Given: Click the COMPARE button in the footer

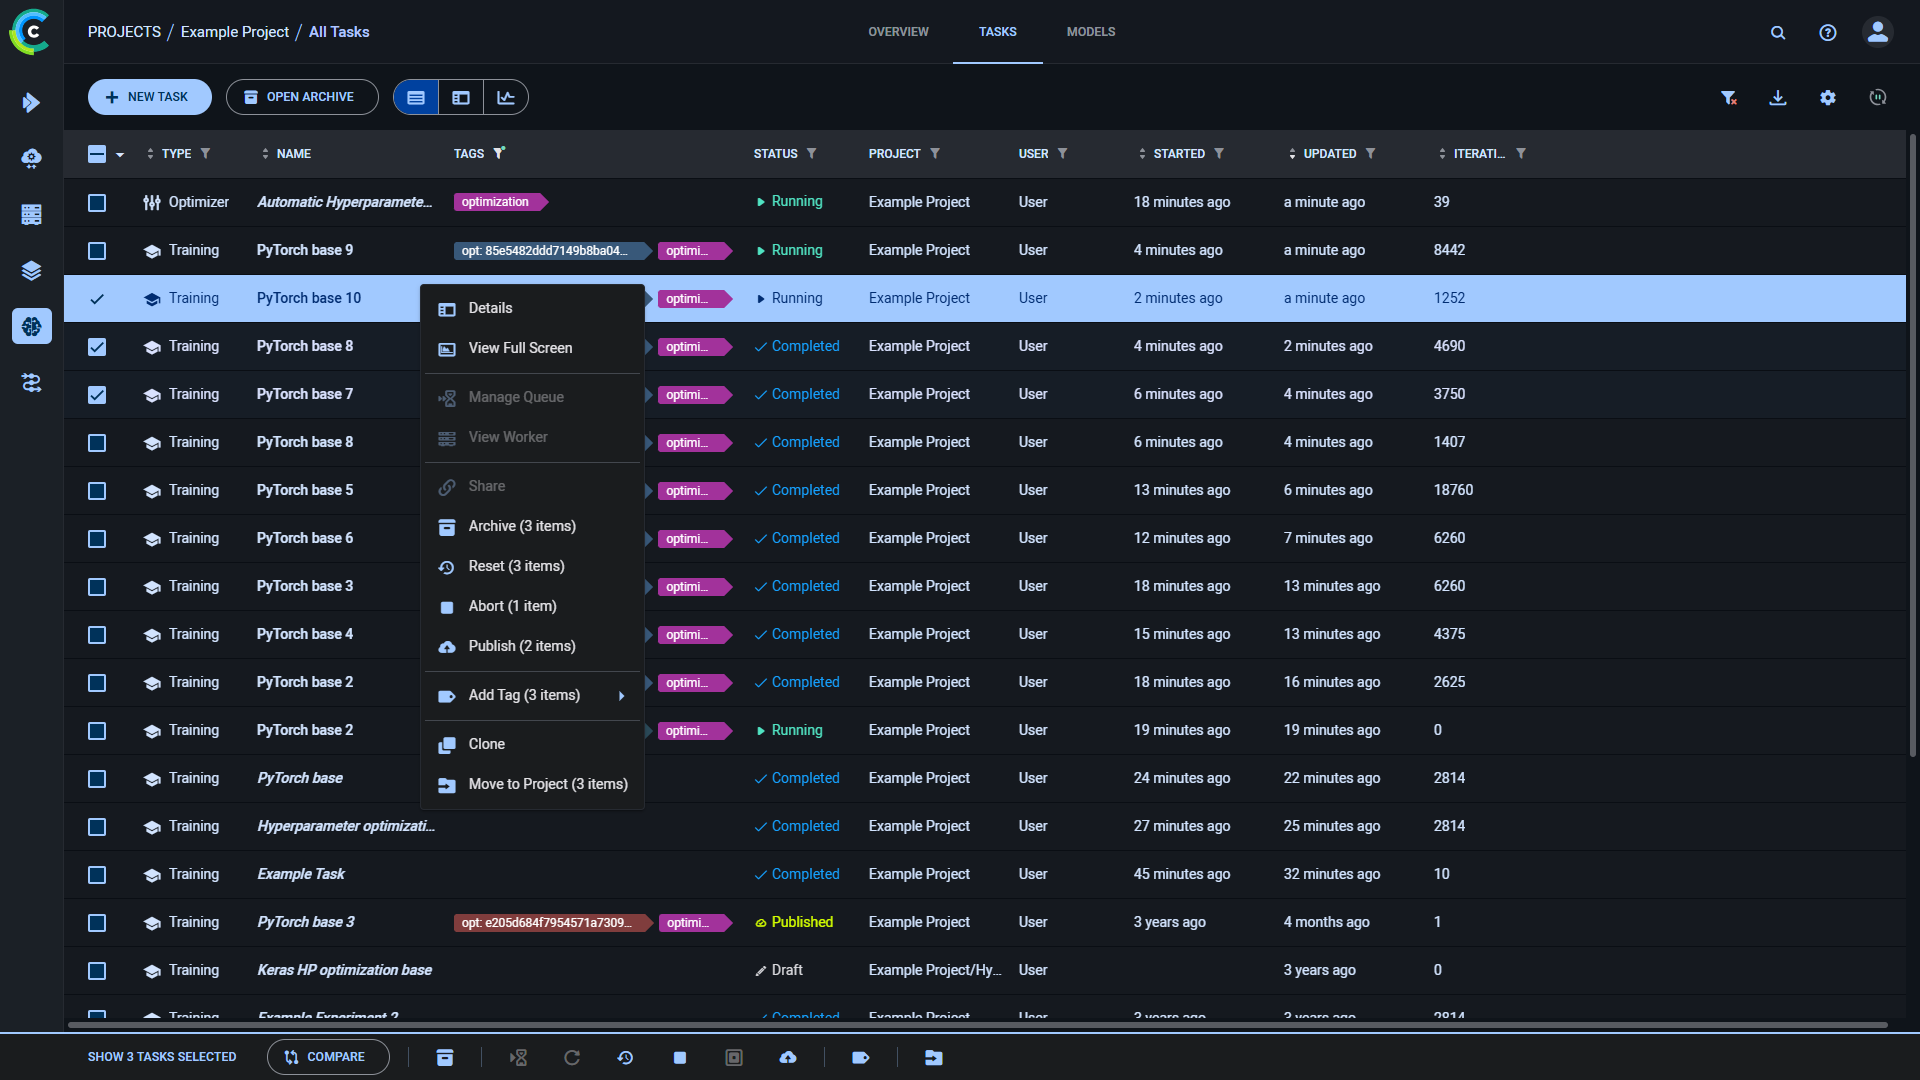Looking at the screenshot, I should tap(328, 1057).
